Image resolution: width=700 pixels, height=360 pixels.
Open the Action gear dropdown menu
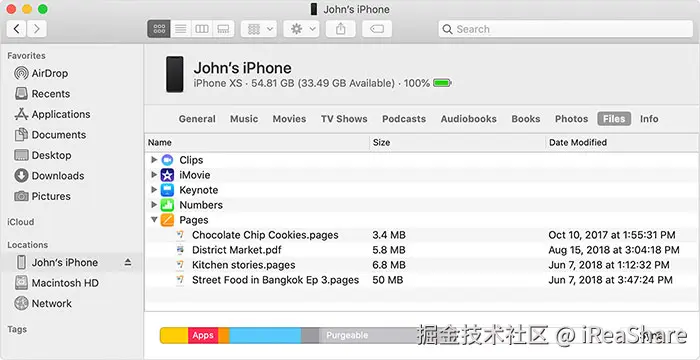pyautogui.click(x=301, y=29)
